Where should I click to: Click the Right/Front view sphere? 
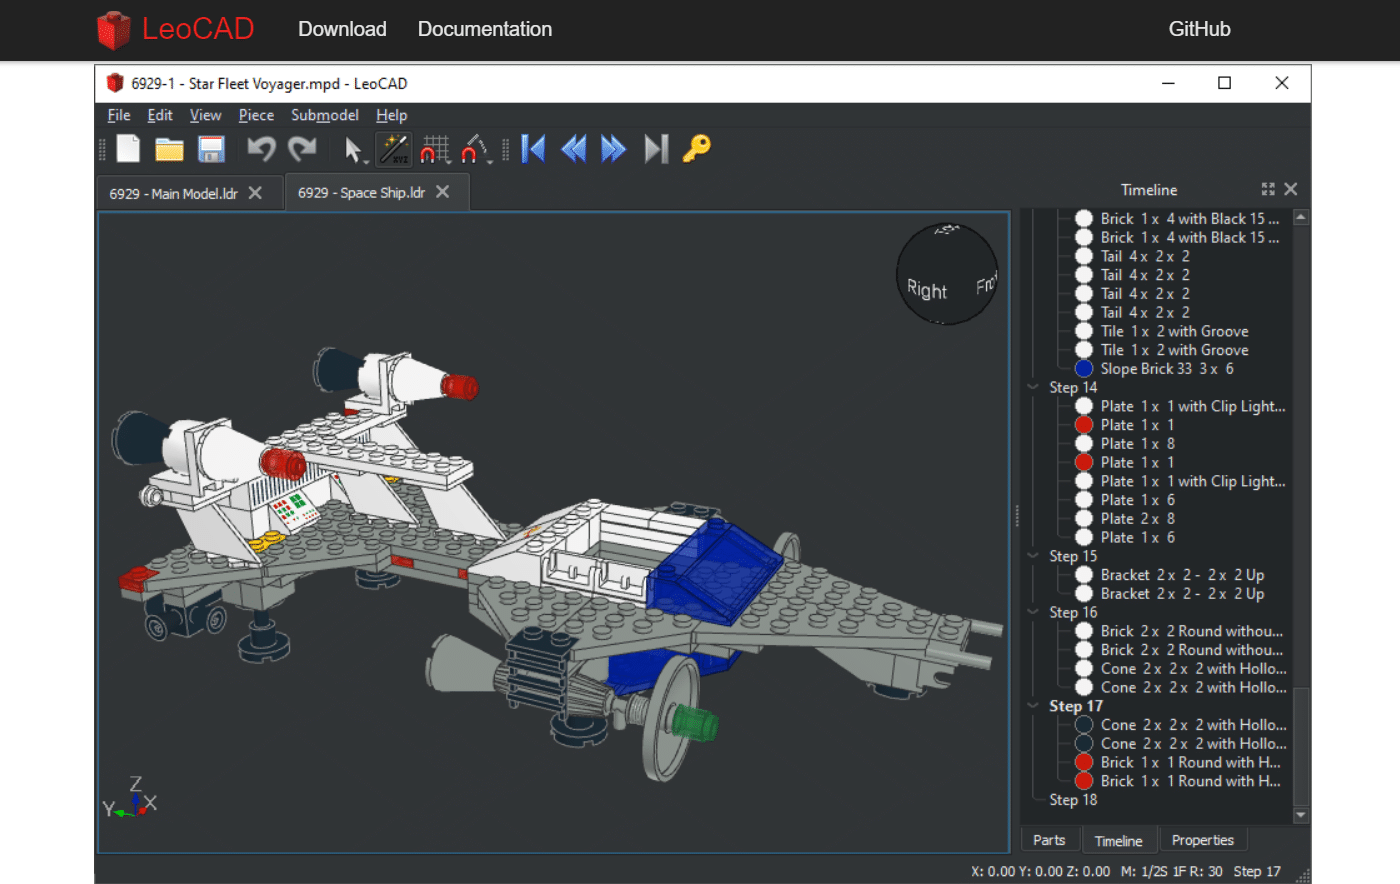(x=947, y=274)
